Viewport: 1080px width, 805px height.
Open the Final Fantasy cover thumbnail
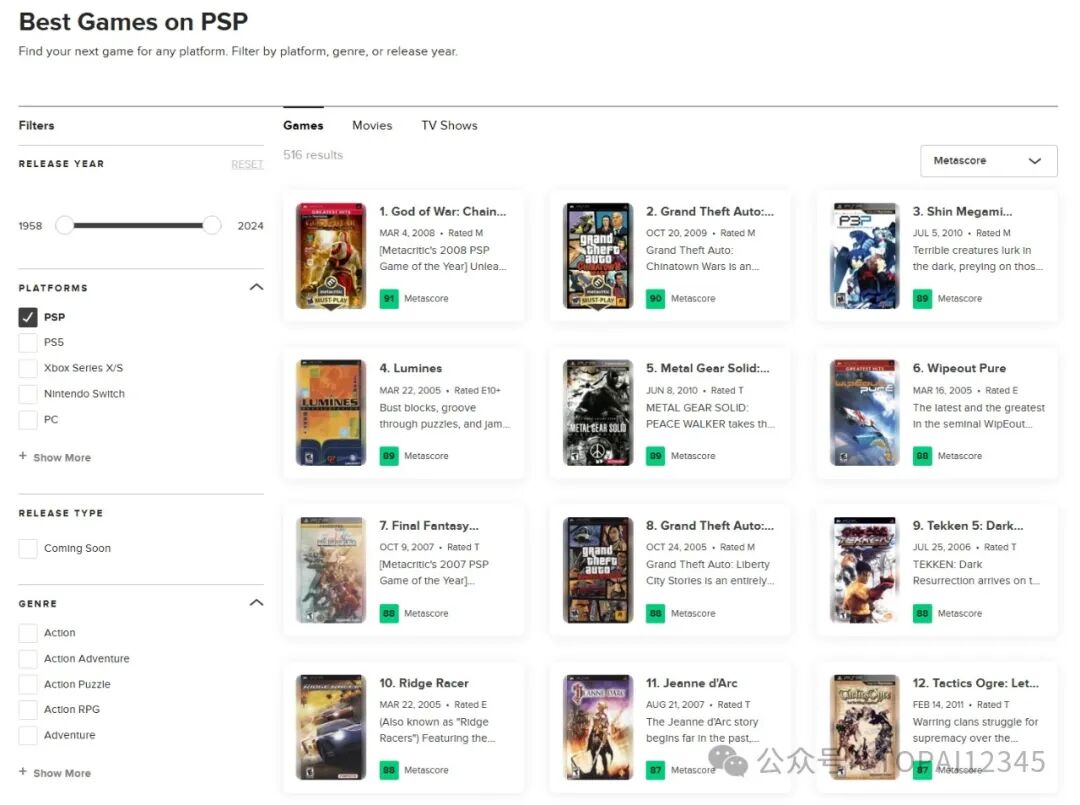(331, 569)
